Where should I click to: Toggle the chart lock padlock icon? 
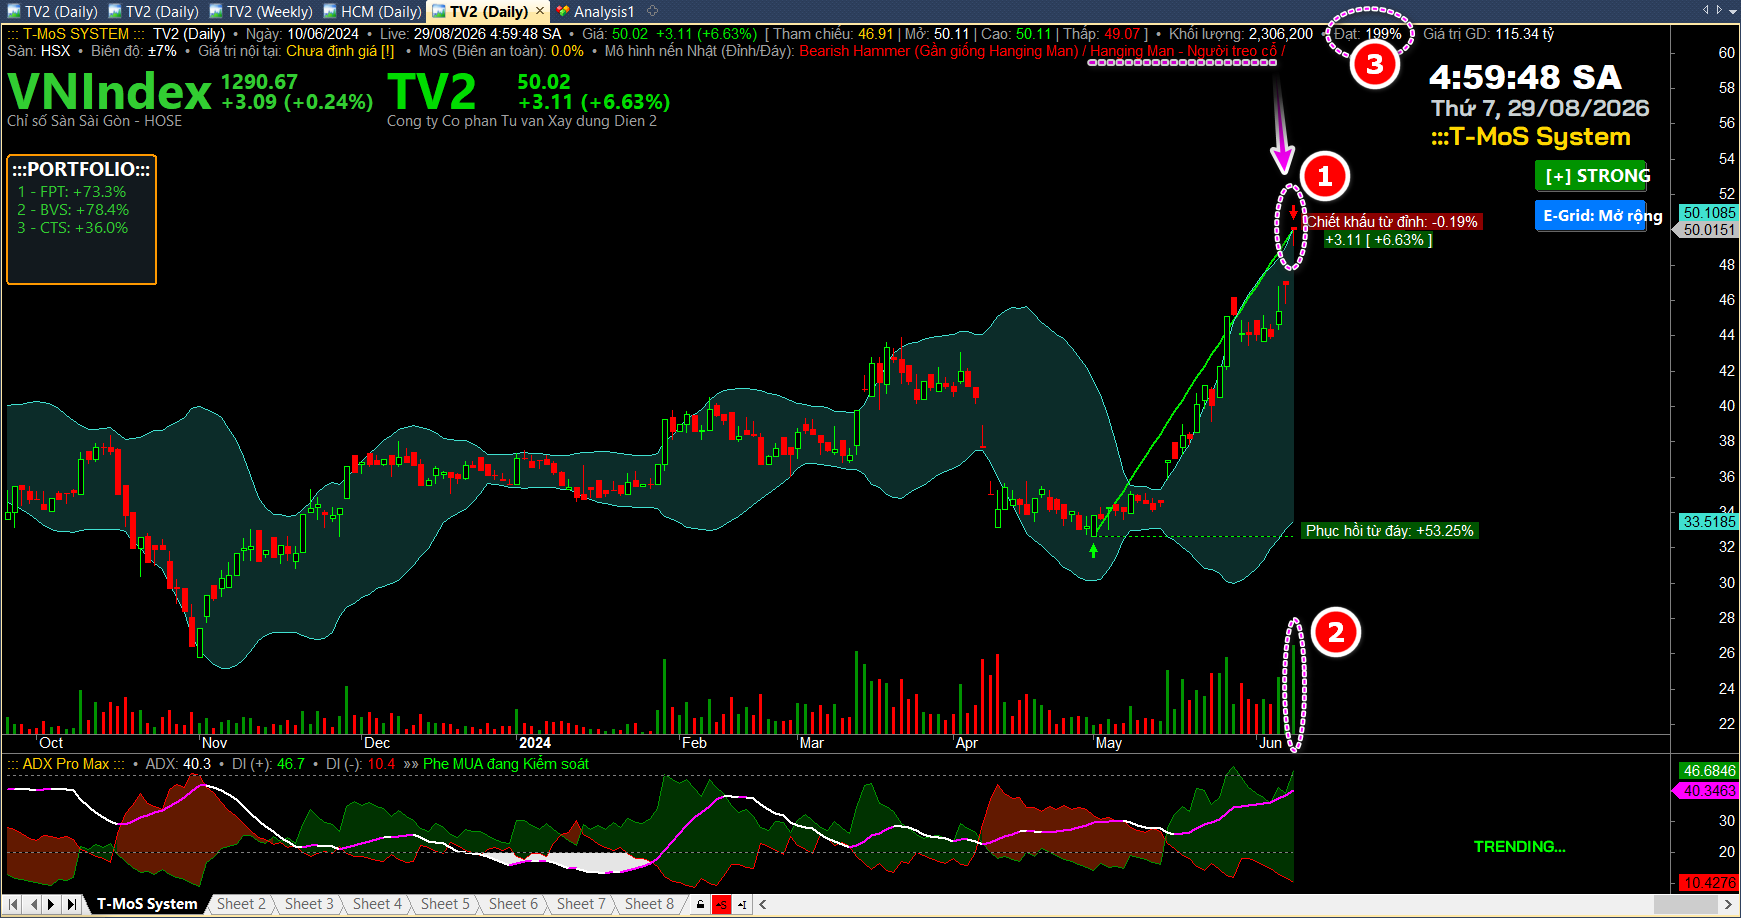coord(700,904)
